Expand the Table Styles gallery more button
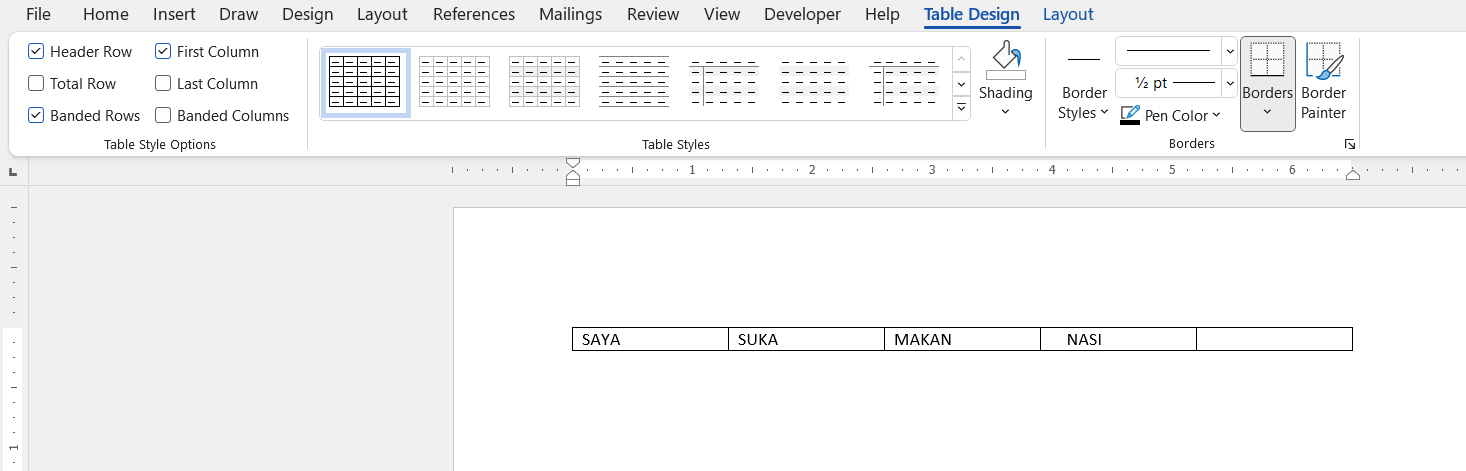The image size is (1466, 471). click(961, 108)
